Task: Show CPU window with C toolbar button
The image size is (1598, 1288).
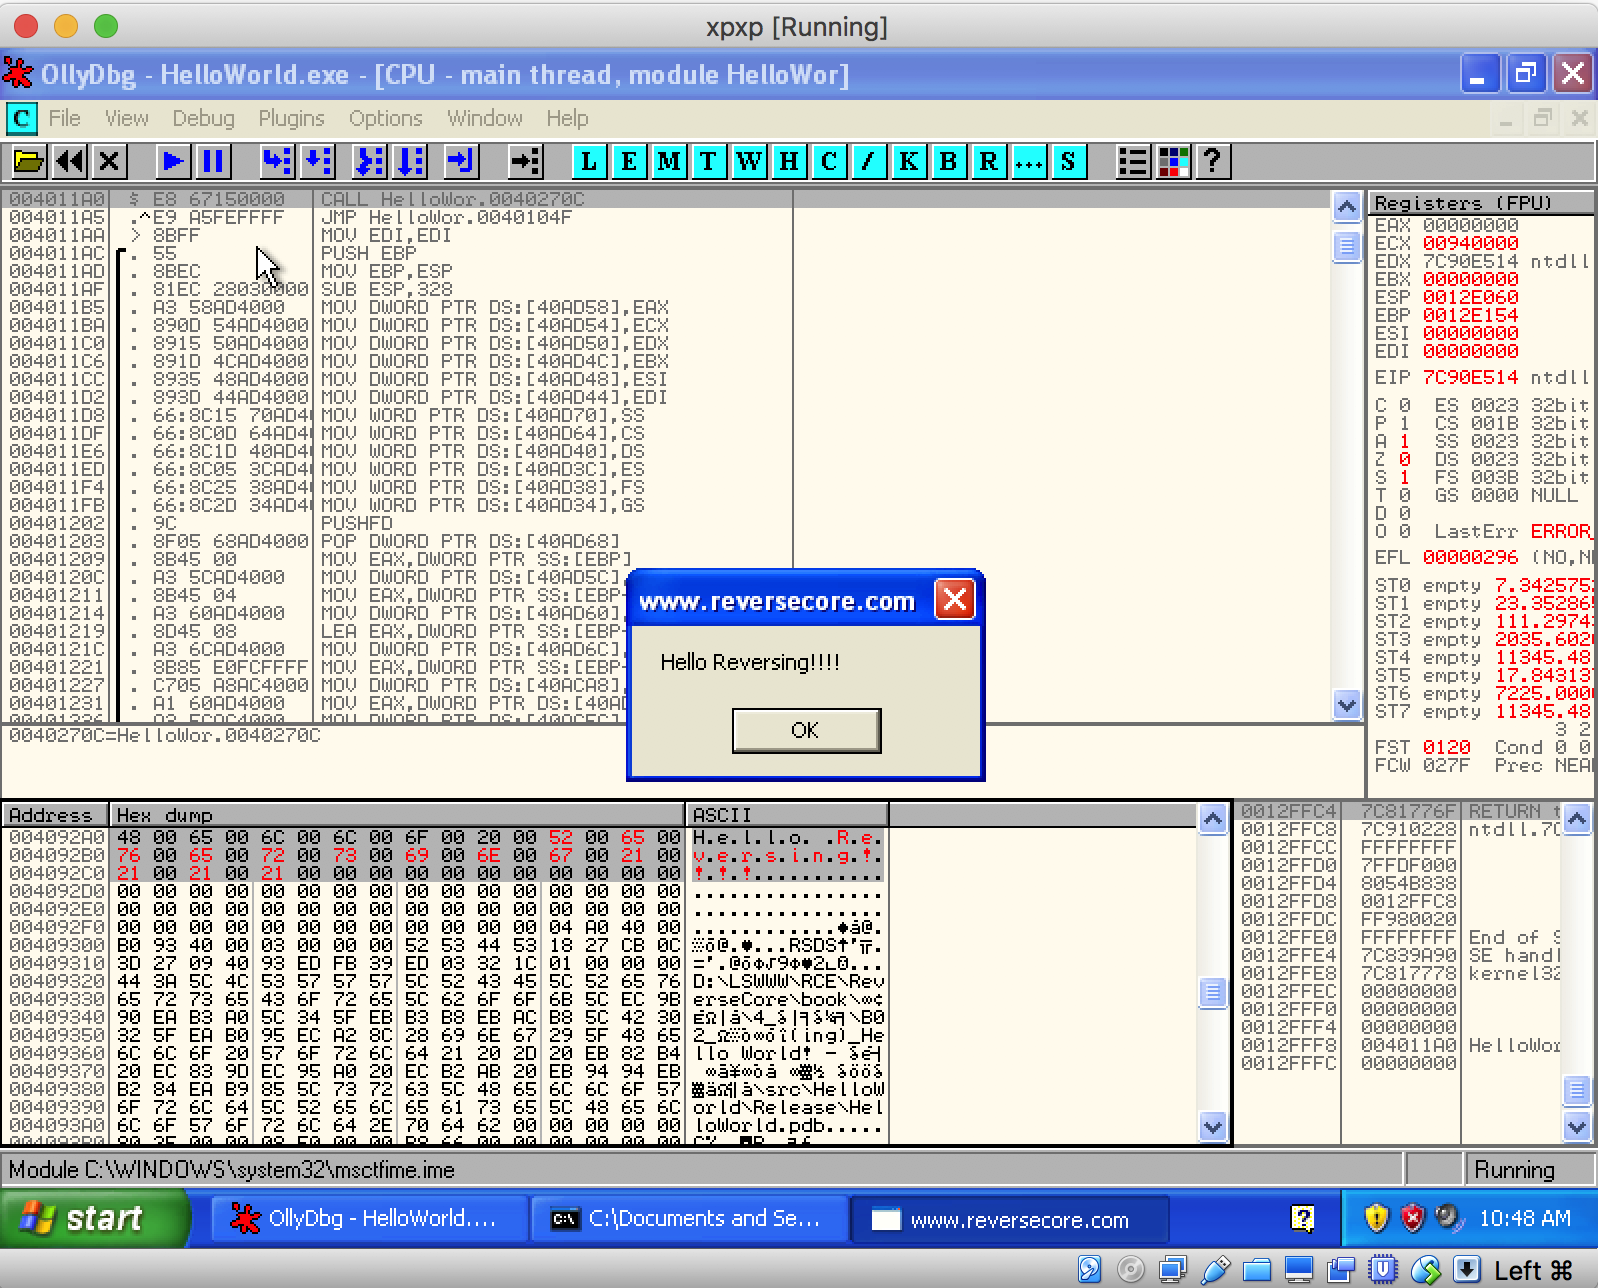Action: (x=829, y=161)
